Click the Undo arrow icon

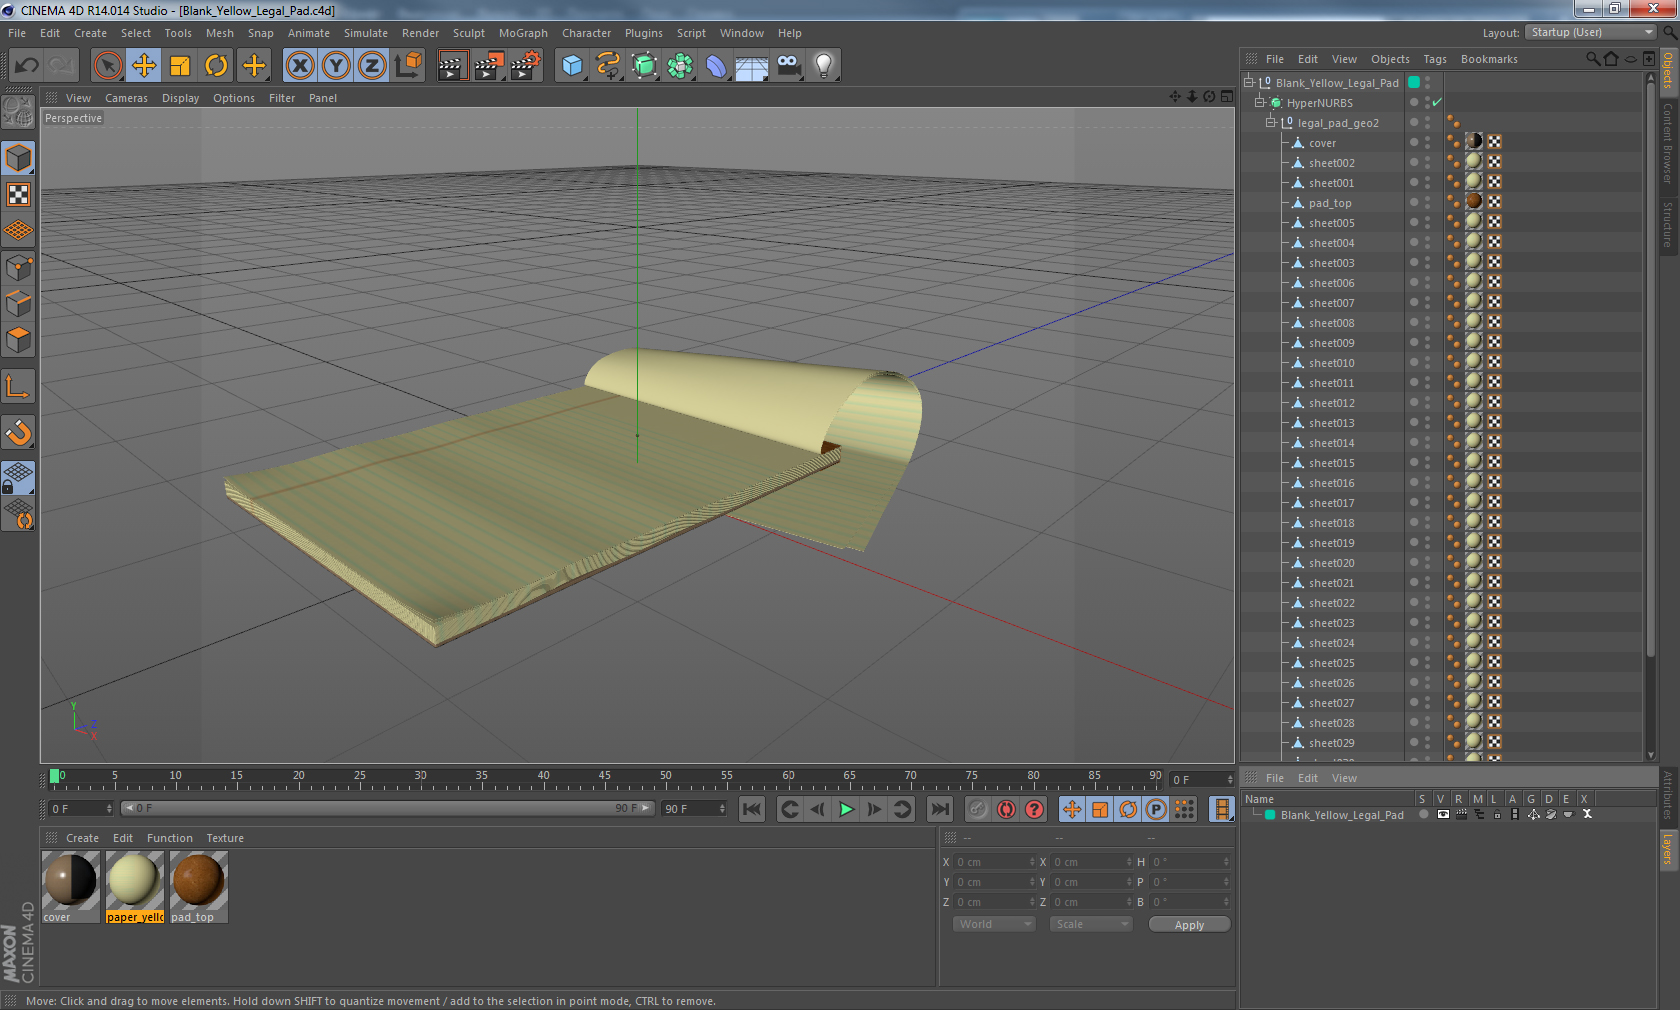coord(27,66)
